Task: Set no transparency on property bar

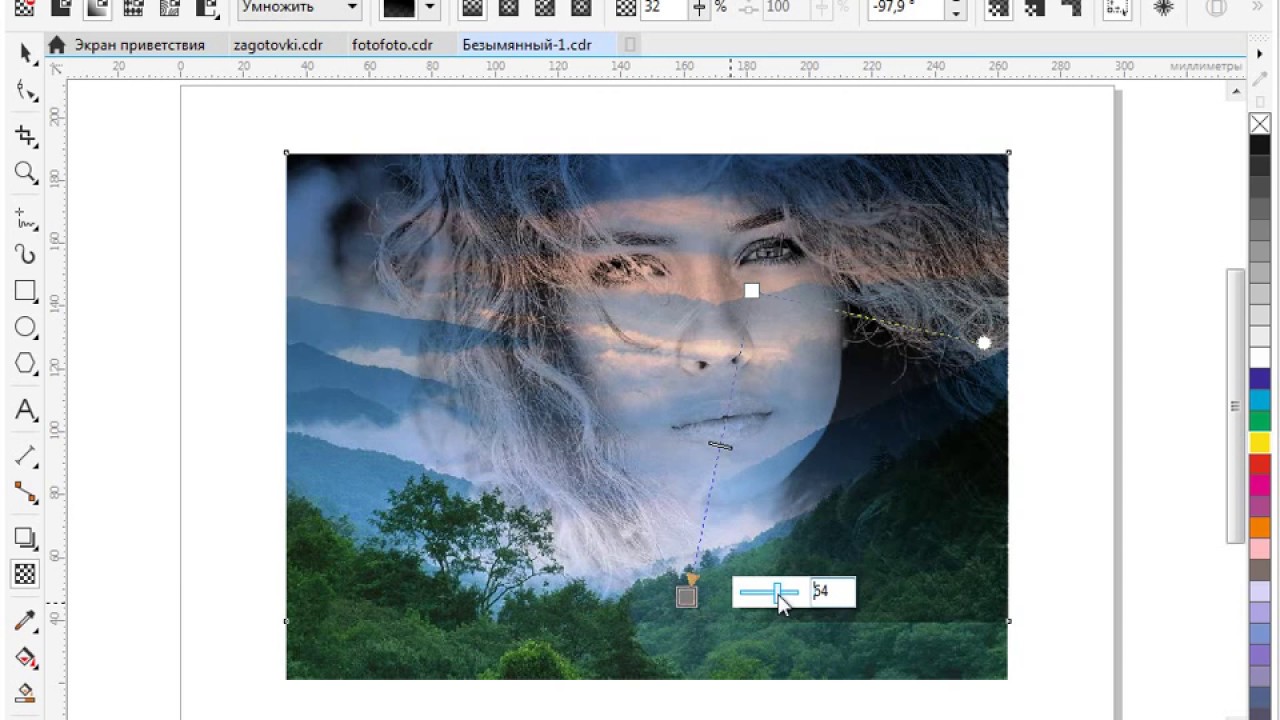Action: coord(24,8)
